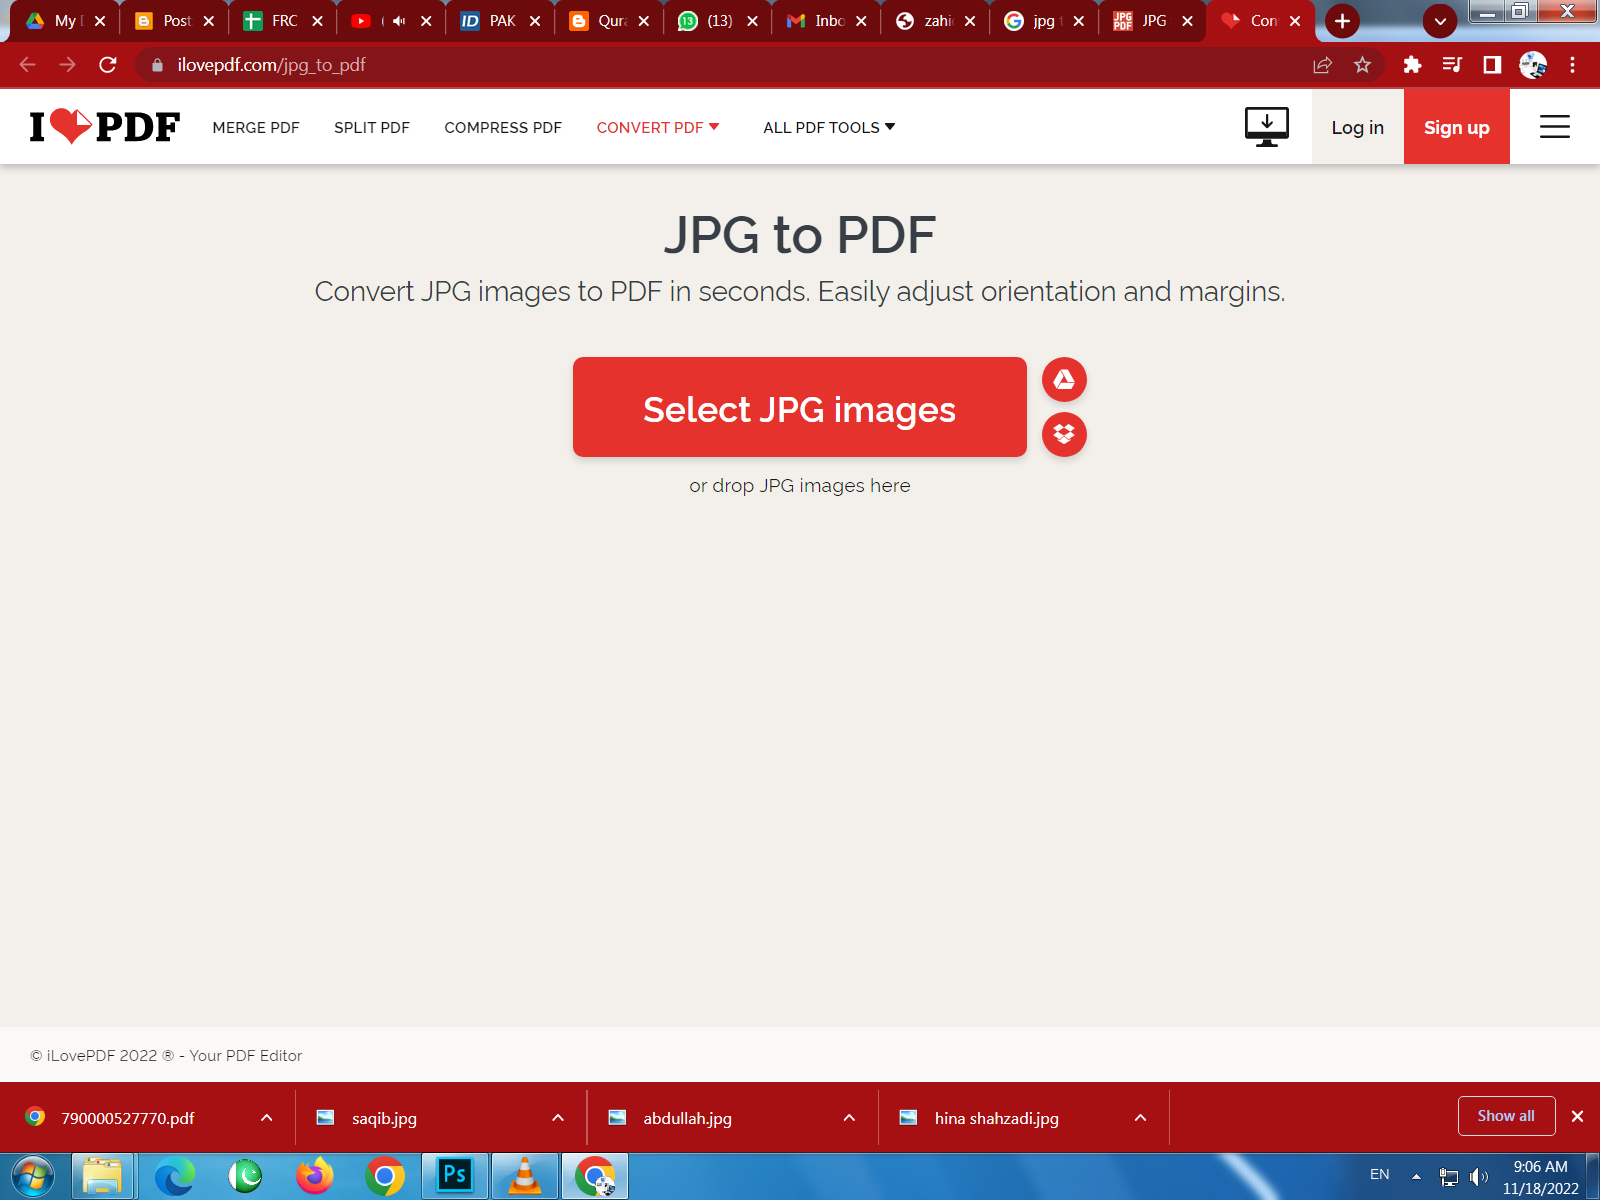This screenshot has width=1600, height=1200.
Task: Click Show all downloads button
Action: (x=1506, y=1116)
